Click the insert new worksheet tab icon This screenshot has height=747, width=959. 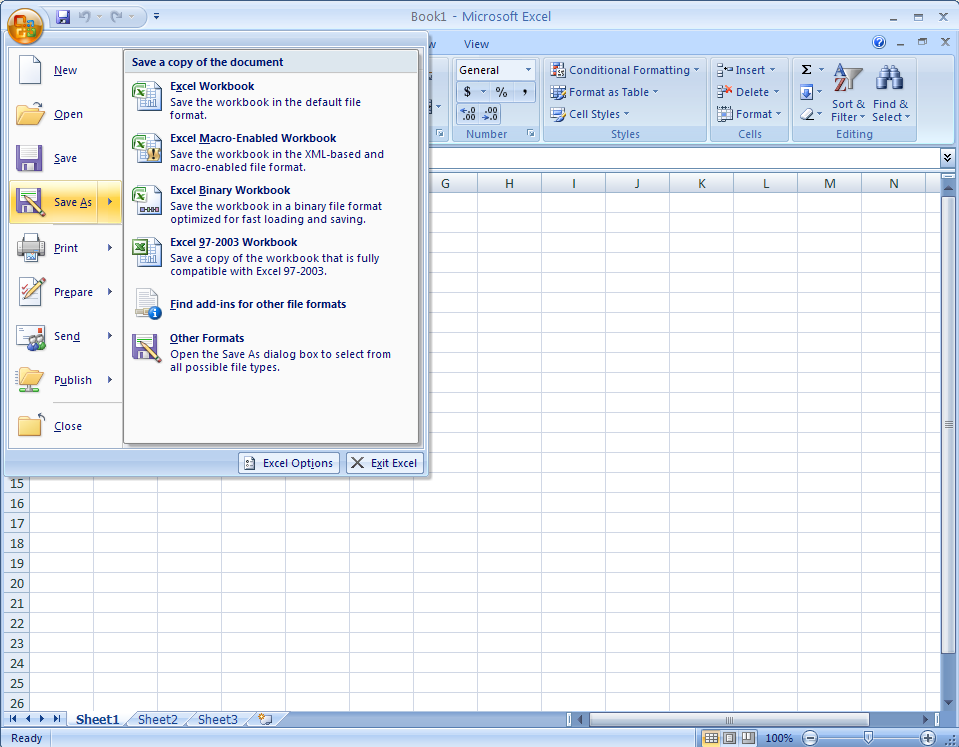pos(265,719)
